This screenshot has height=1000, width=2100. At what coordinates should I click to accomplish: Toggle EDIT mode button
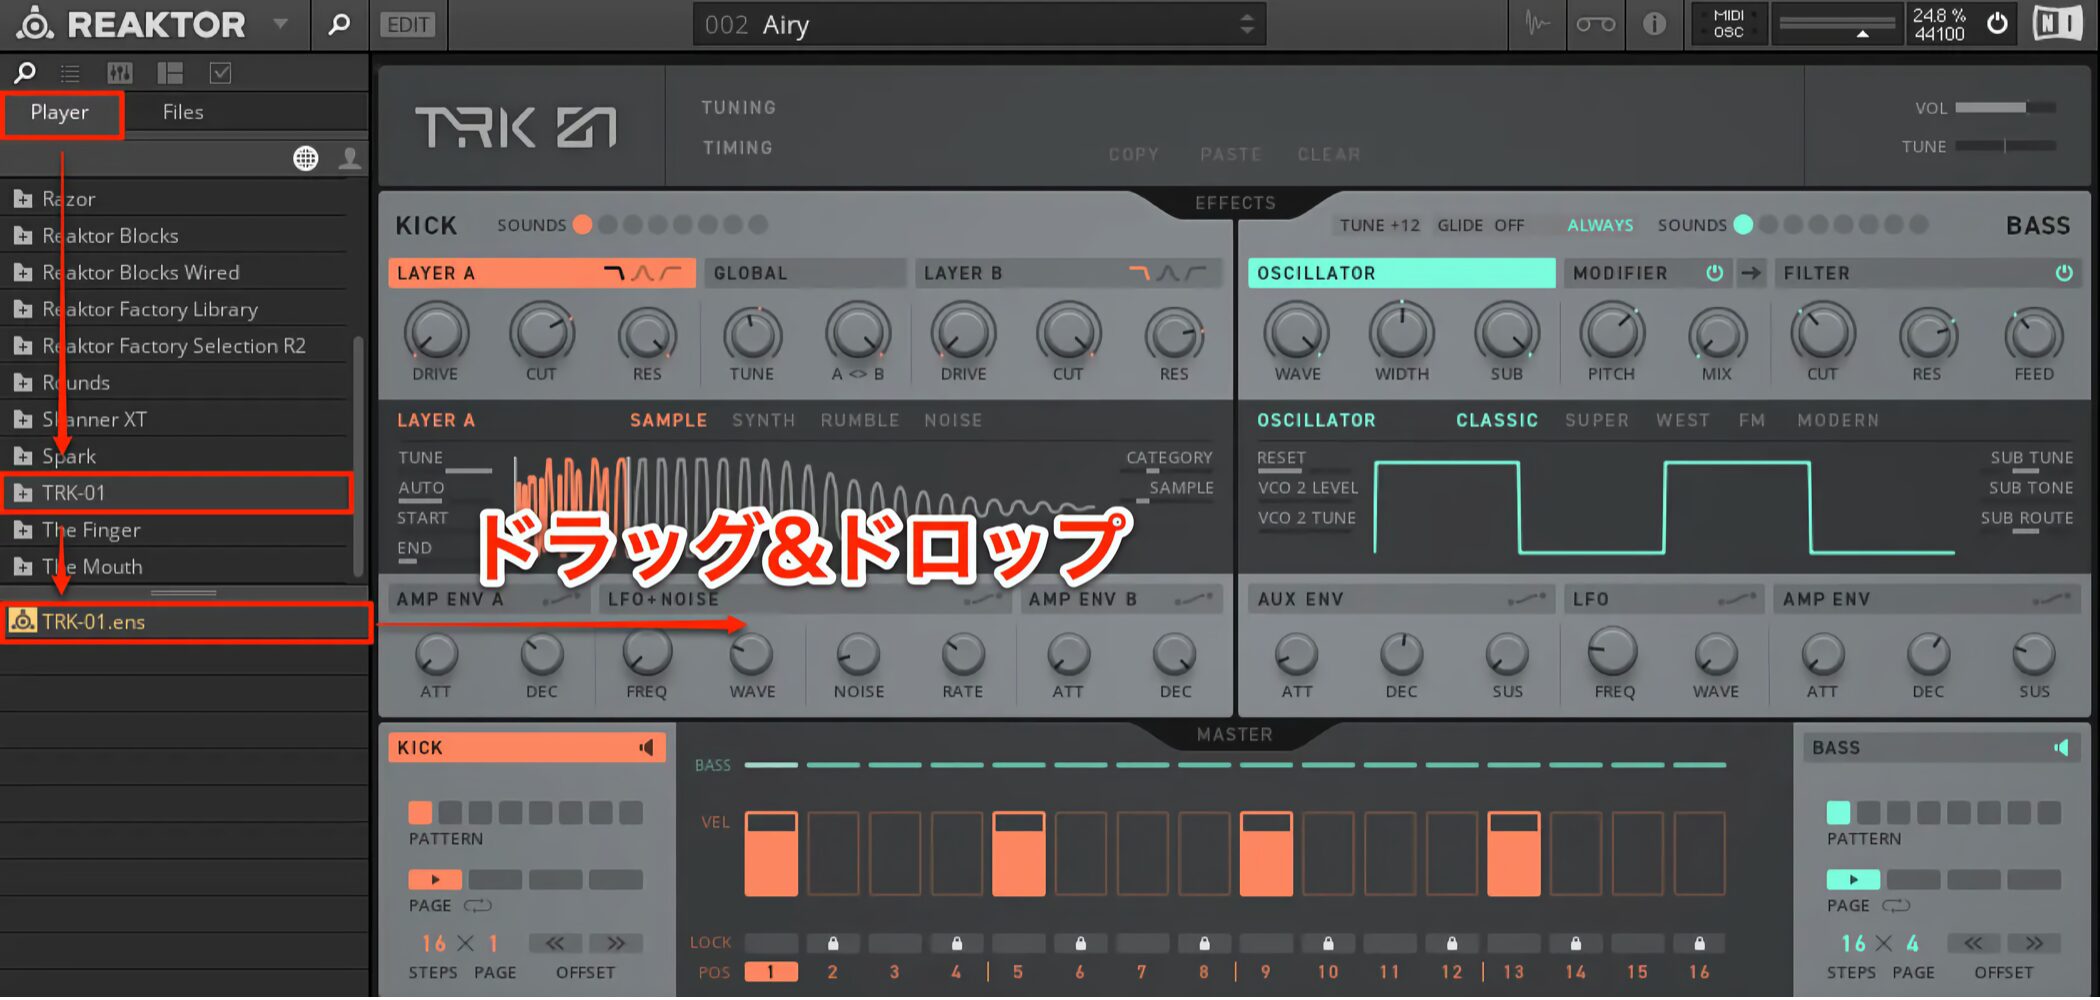click(408, 24)
